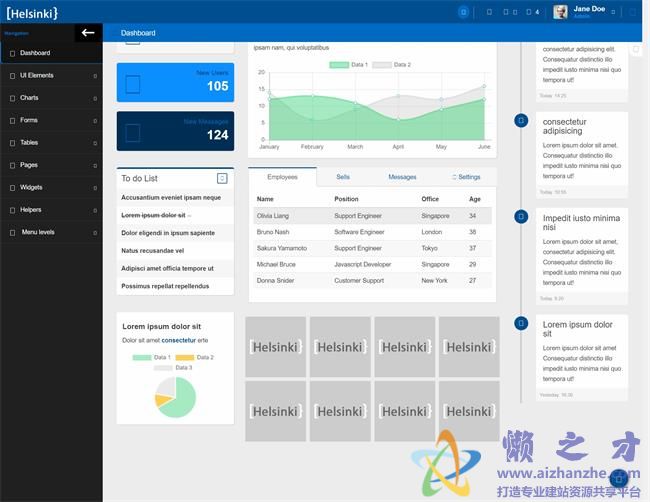Click the timeline marker beside 'consectetur adipisicing'
The height and width of the screenshot is (502, 650).
click(521, 121)
